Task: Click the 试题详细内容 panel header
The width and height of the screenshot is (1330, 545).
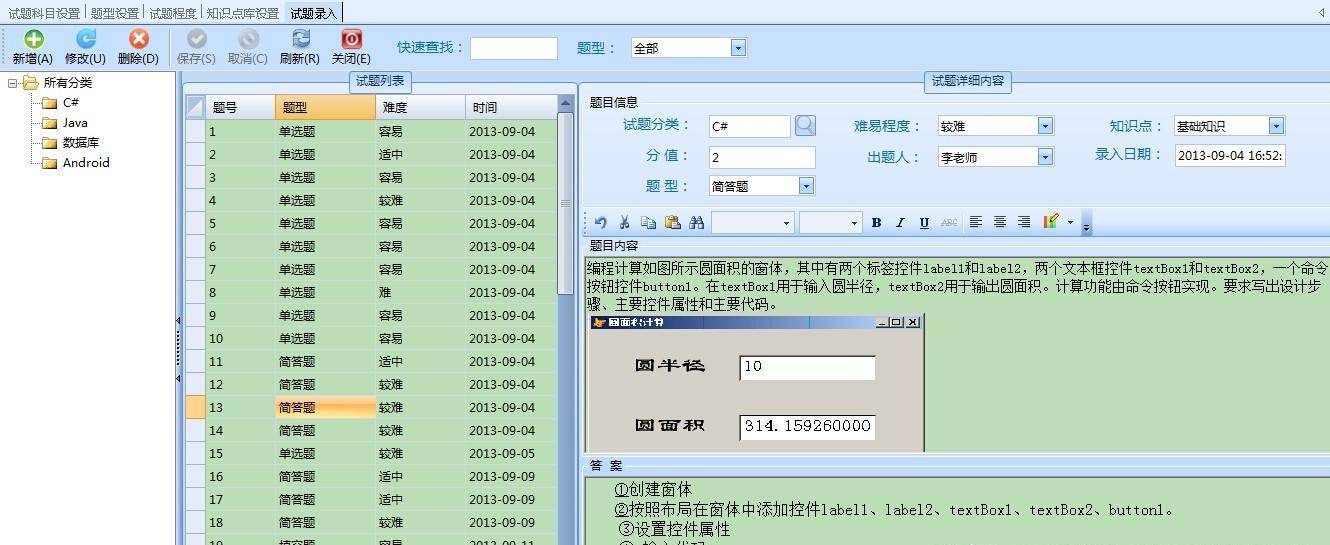Action: (968, 81)
